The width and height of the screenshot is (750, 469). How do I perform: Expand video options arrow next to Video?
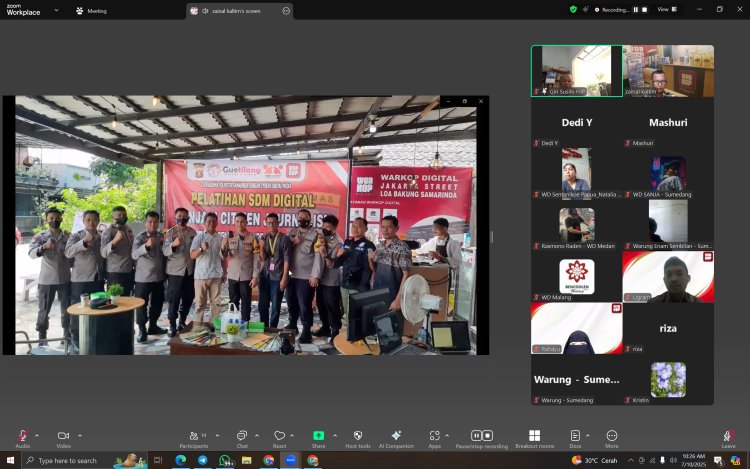click(x=79, y=435)
